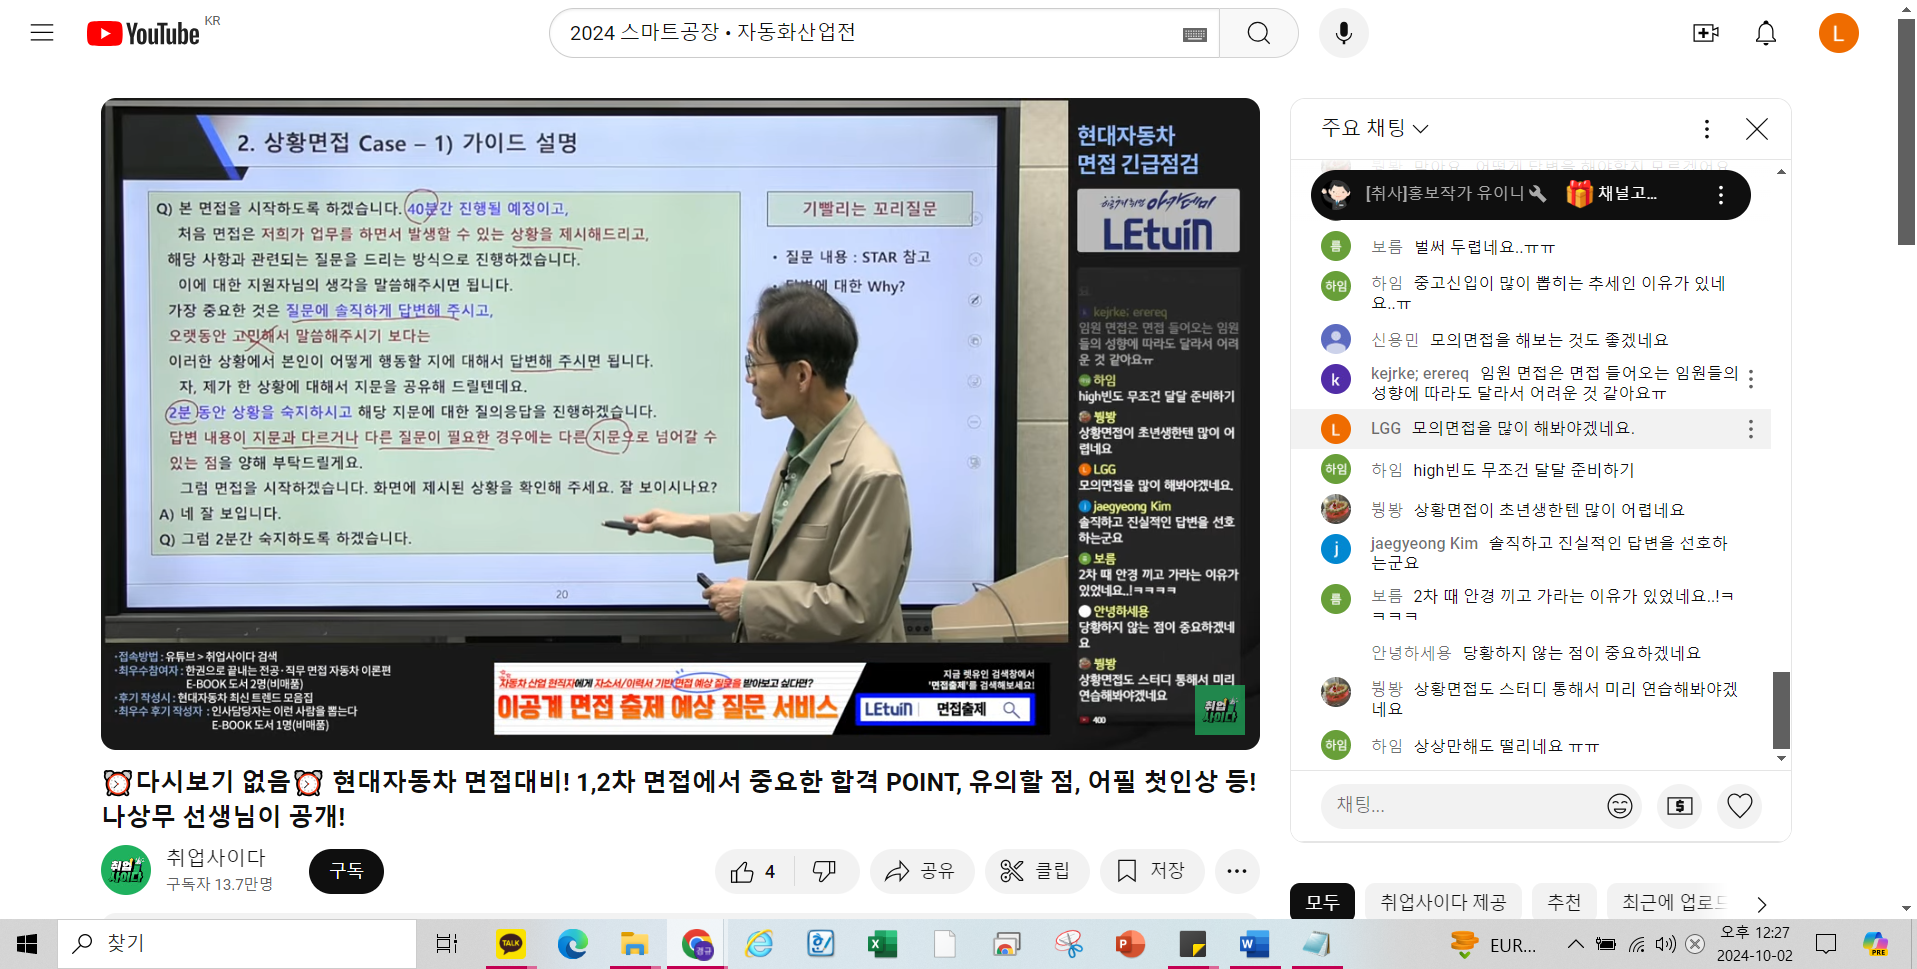Open the on-screen keyboard icon in search
Viewport: 1917px width, 969px height.
tap(1194, 34)
